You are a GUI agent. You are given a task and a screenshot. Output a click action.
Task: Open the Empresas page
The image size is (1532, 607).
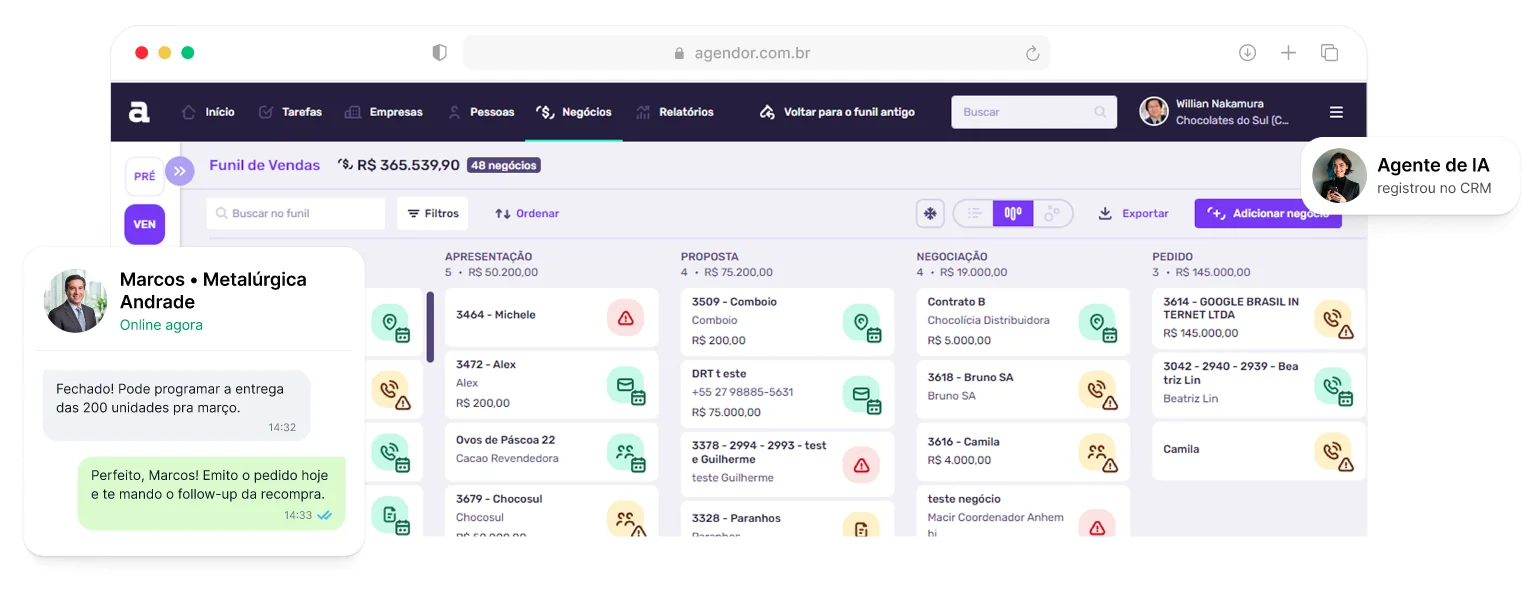tap(383, 112)
